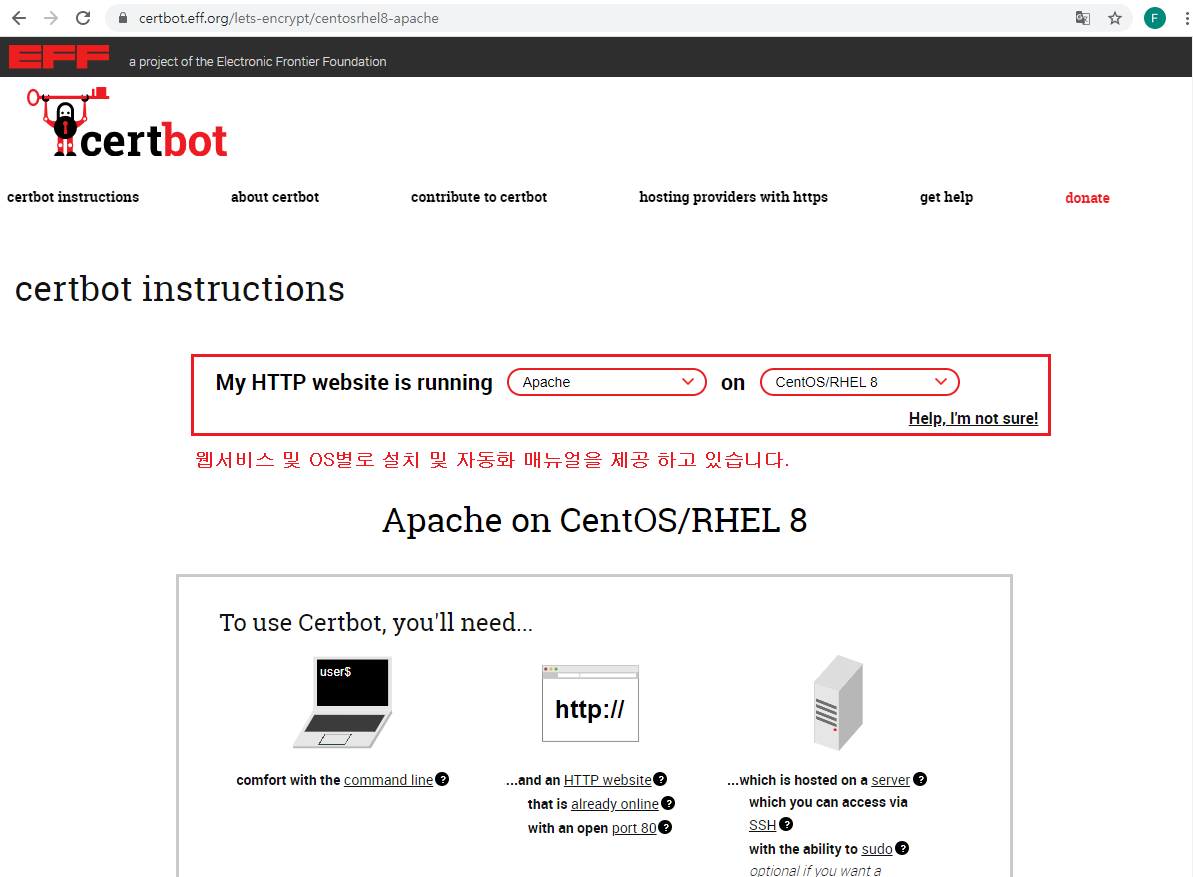Open certbot instructions menu item

click(73, 197)
